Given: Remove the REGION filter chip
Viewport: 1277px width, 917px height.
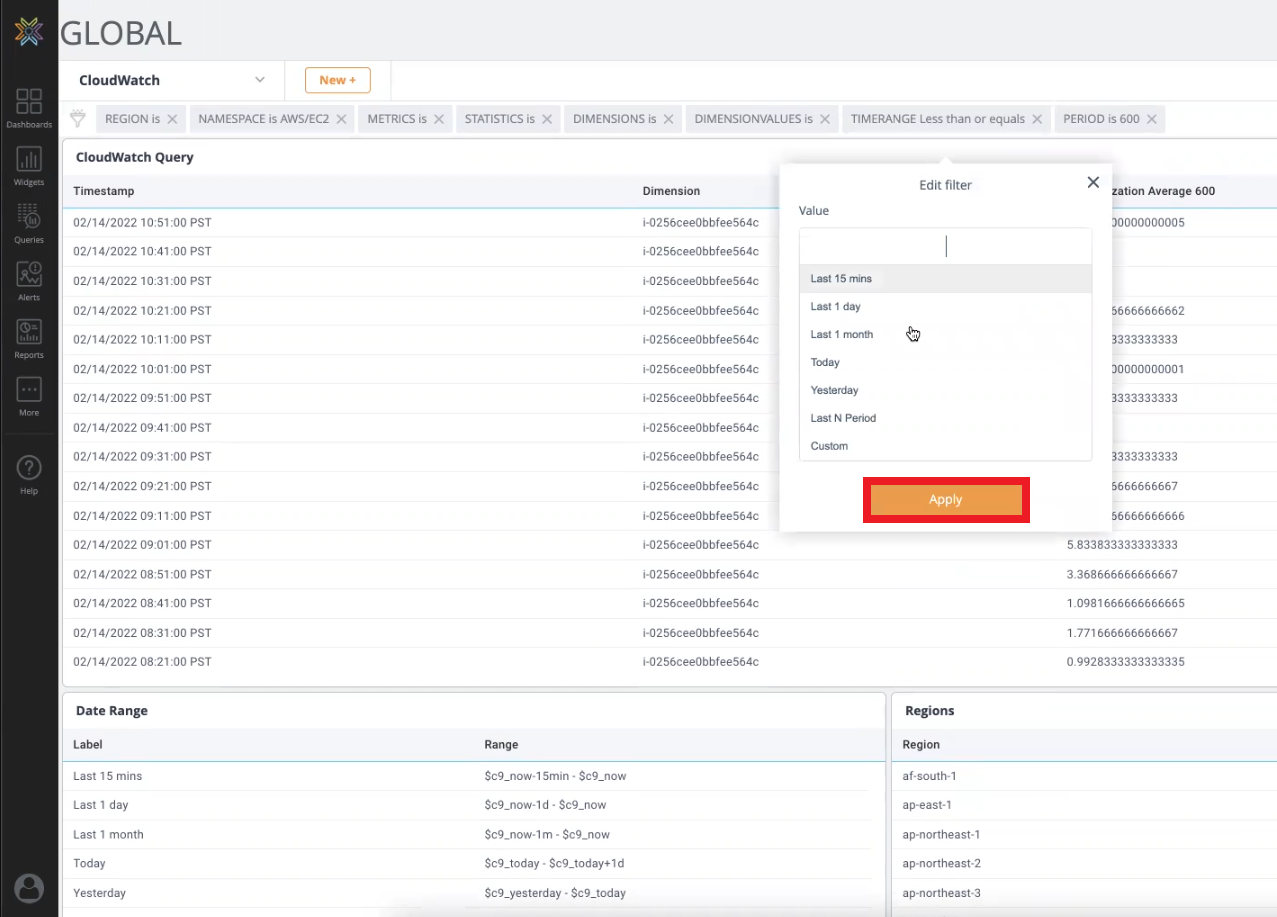Looking at the screenshot, I should [172, 119].
